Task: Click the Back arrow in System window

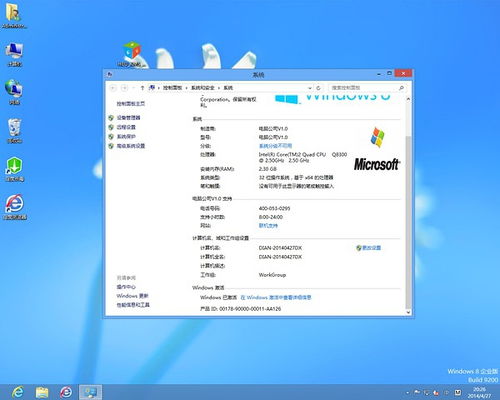Action: coord(113,88)
